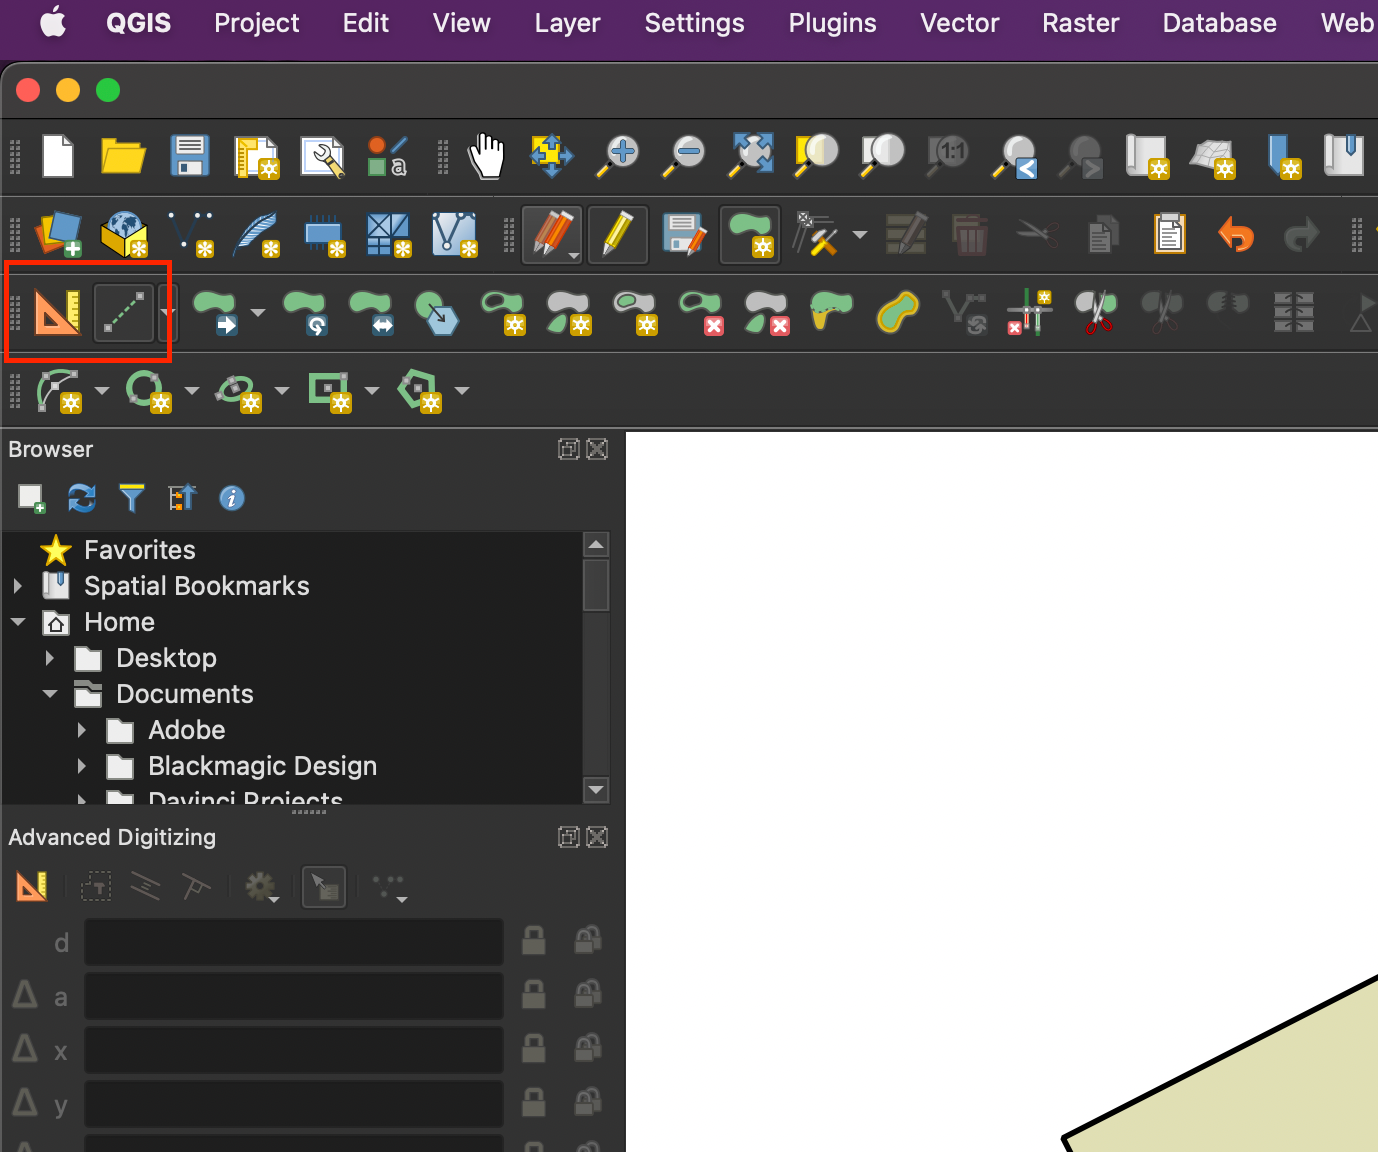Expand the Desktop folder in Browser

click(50, 658)
